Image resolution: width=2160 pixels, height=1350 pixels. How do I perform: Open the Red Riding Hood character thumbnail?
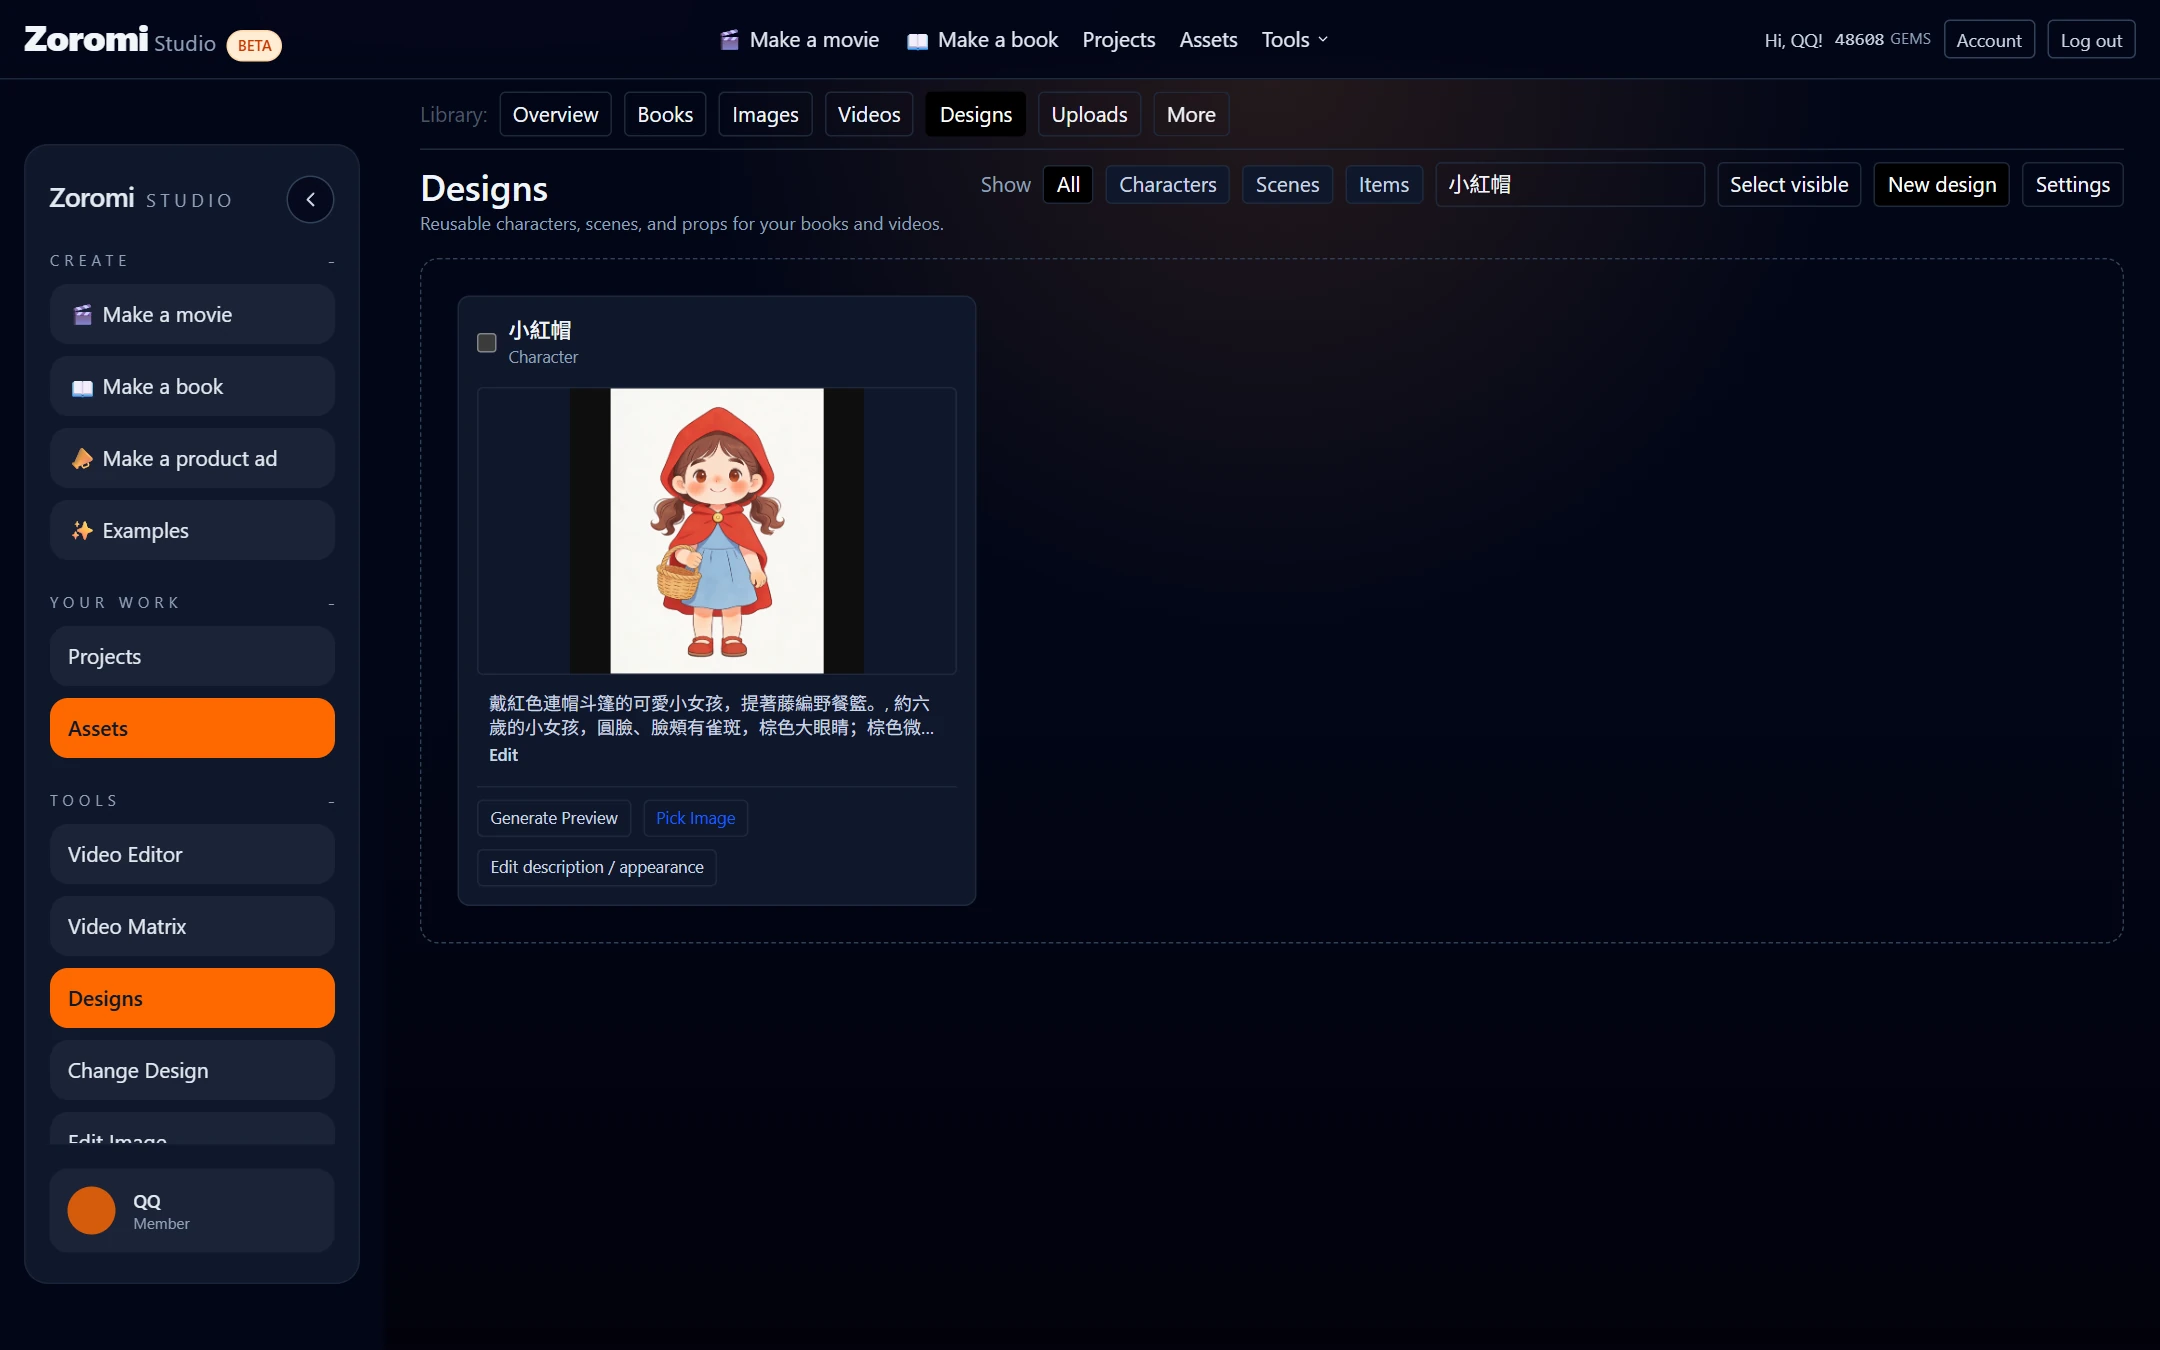click(717, 530)
